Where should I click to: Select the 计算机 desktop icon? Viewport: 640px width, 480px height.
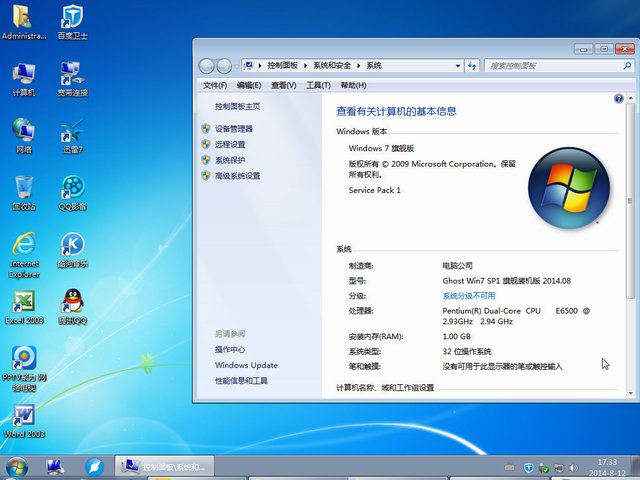coord(24,80)
